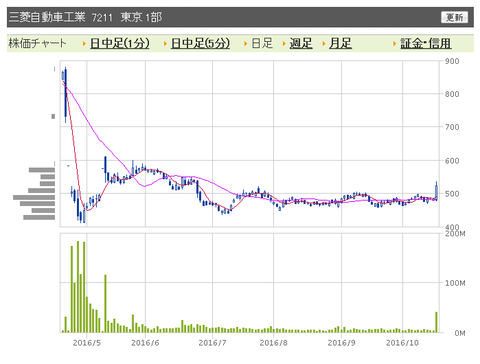Click the 2016/8 date axis label
The height and width of the screenshot is (364, 480).
pos(273,343)
